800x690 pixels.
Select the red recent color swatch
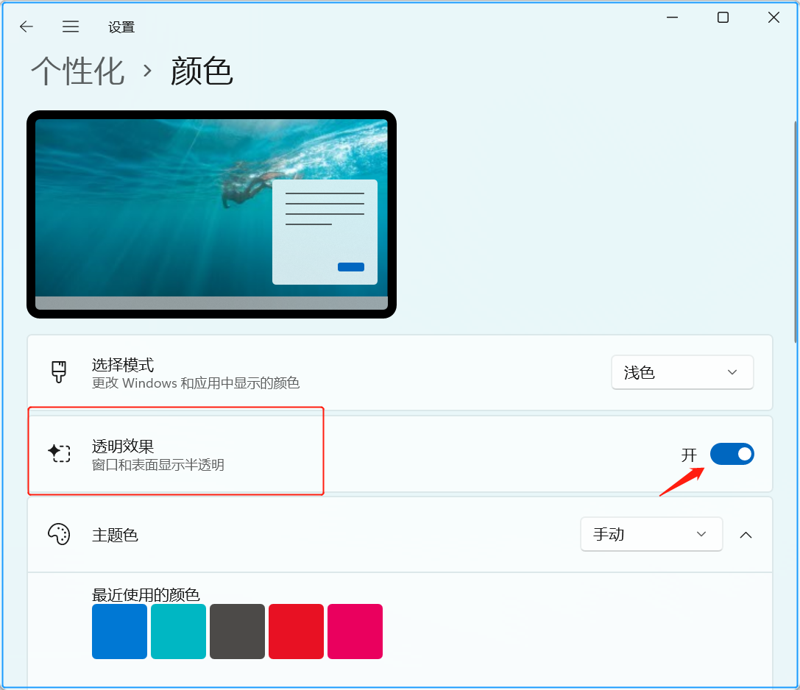(x=296, y=631)
